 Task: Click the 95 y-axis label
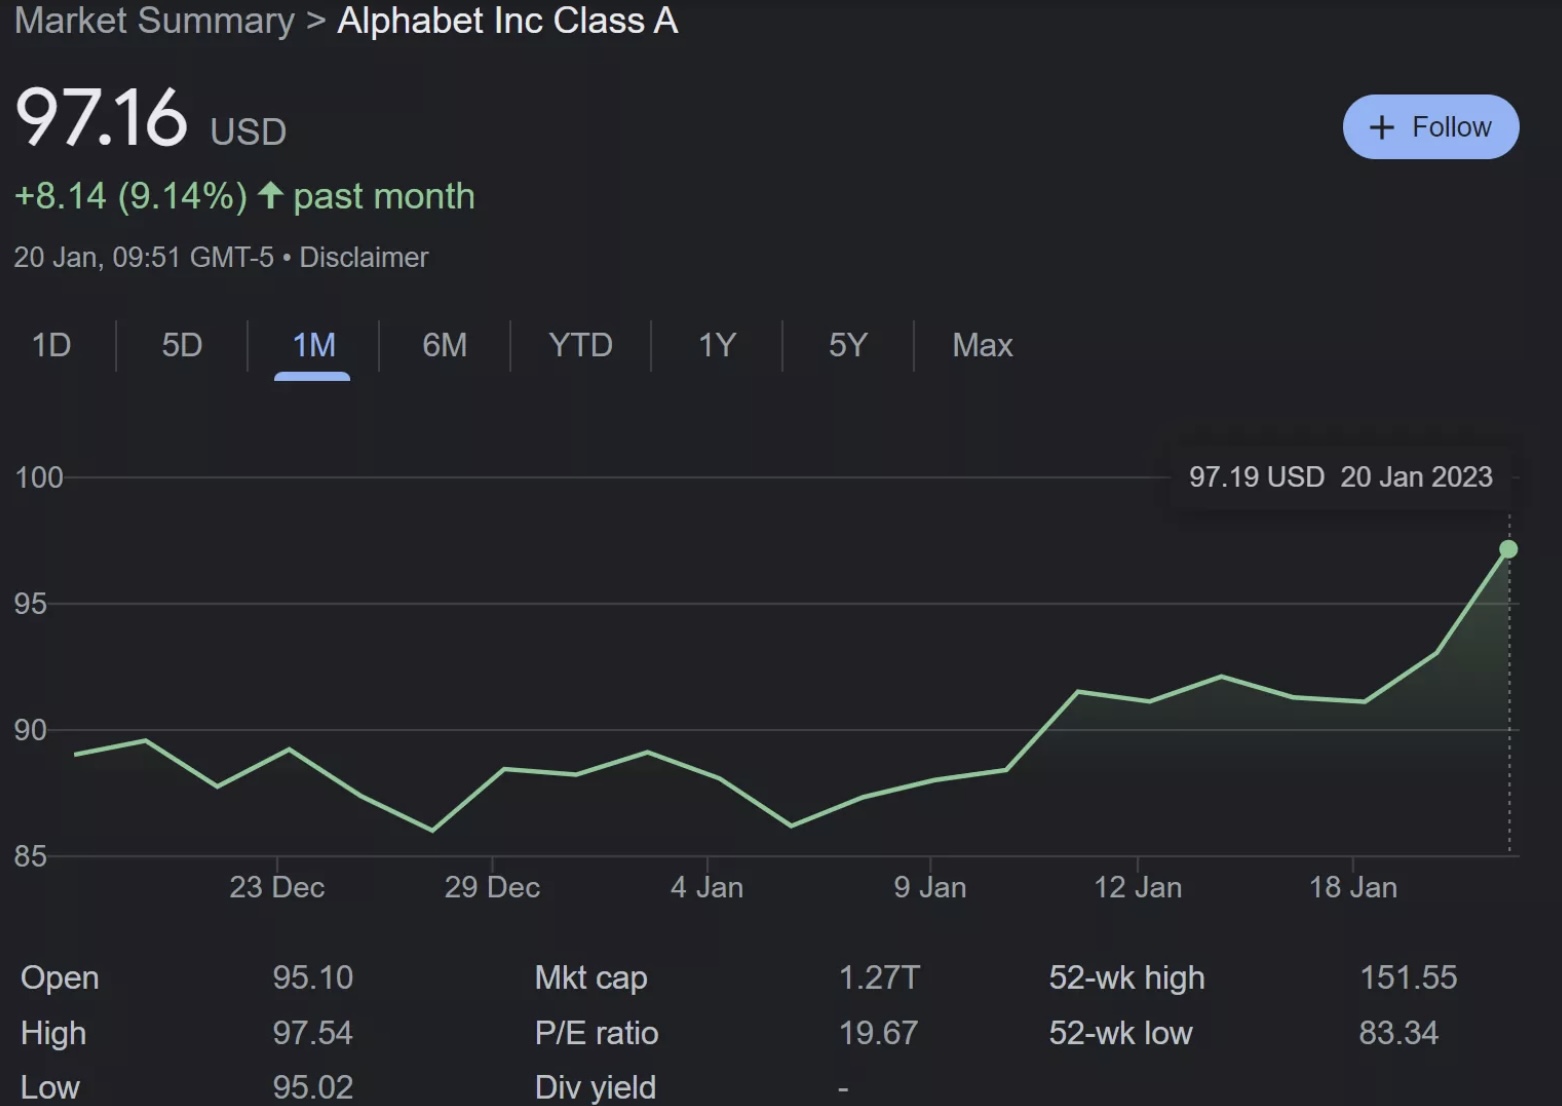pyautogui.click(x=30, y=603)
